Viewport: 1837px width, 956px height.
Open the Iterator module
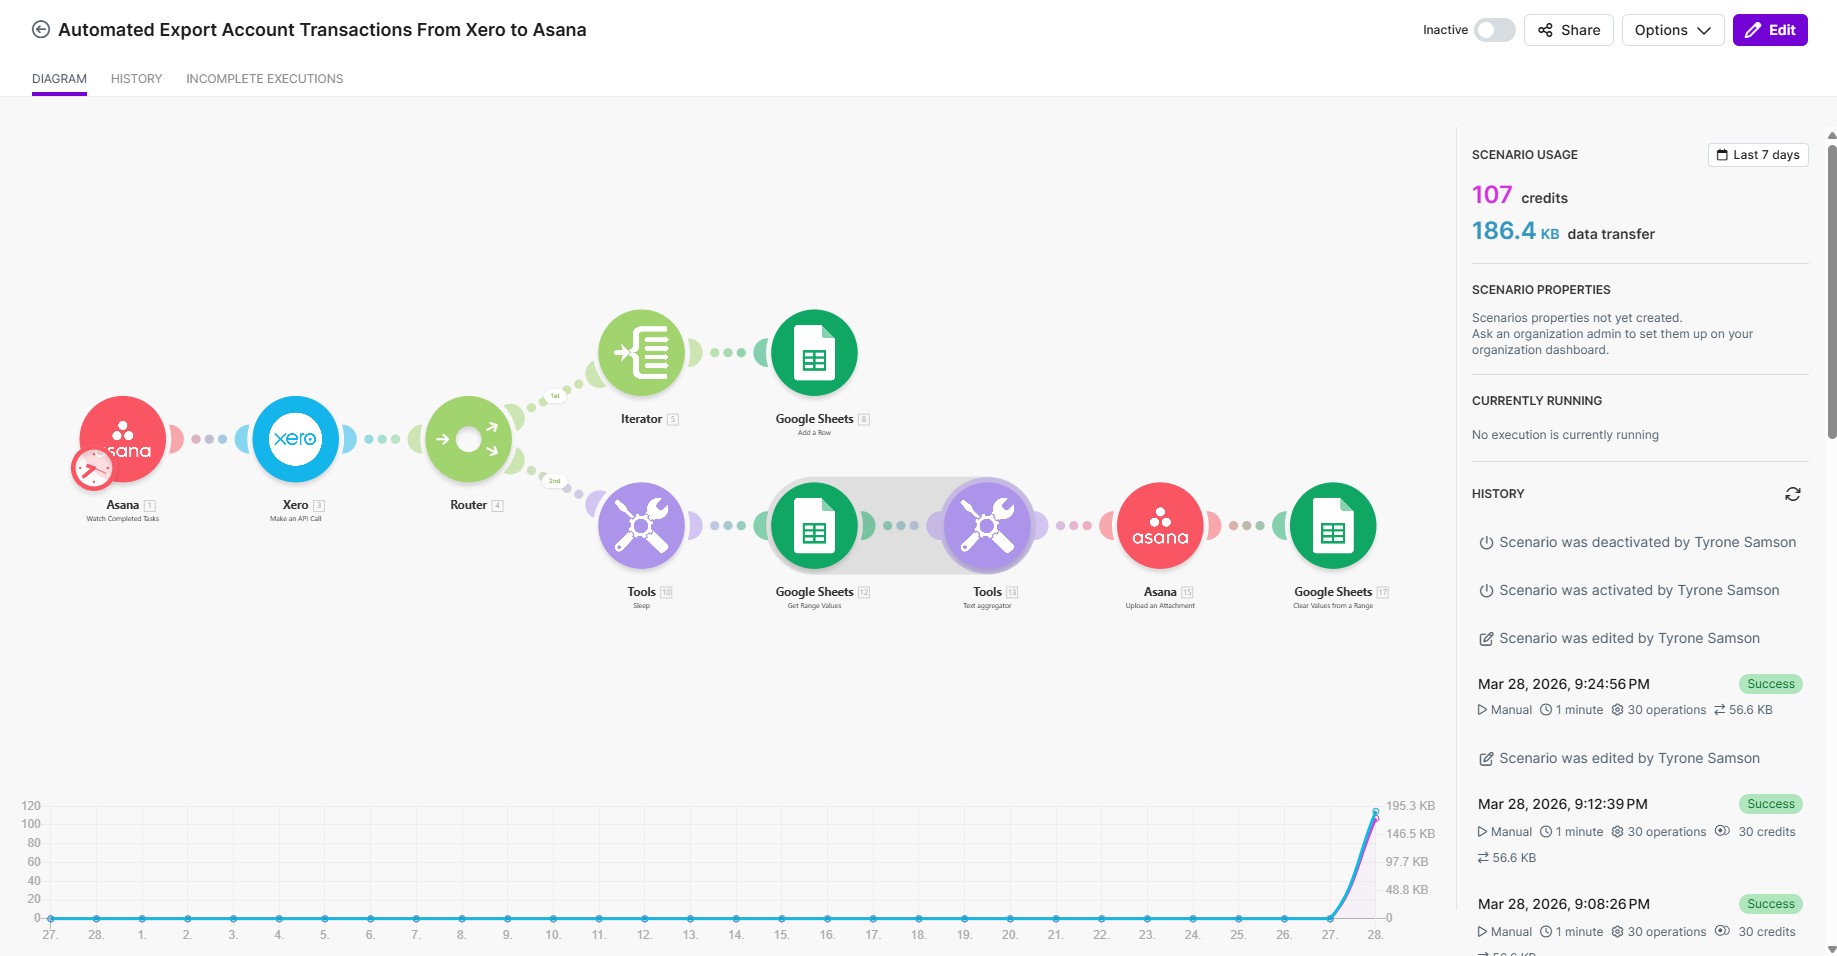(x=641, y=353)
